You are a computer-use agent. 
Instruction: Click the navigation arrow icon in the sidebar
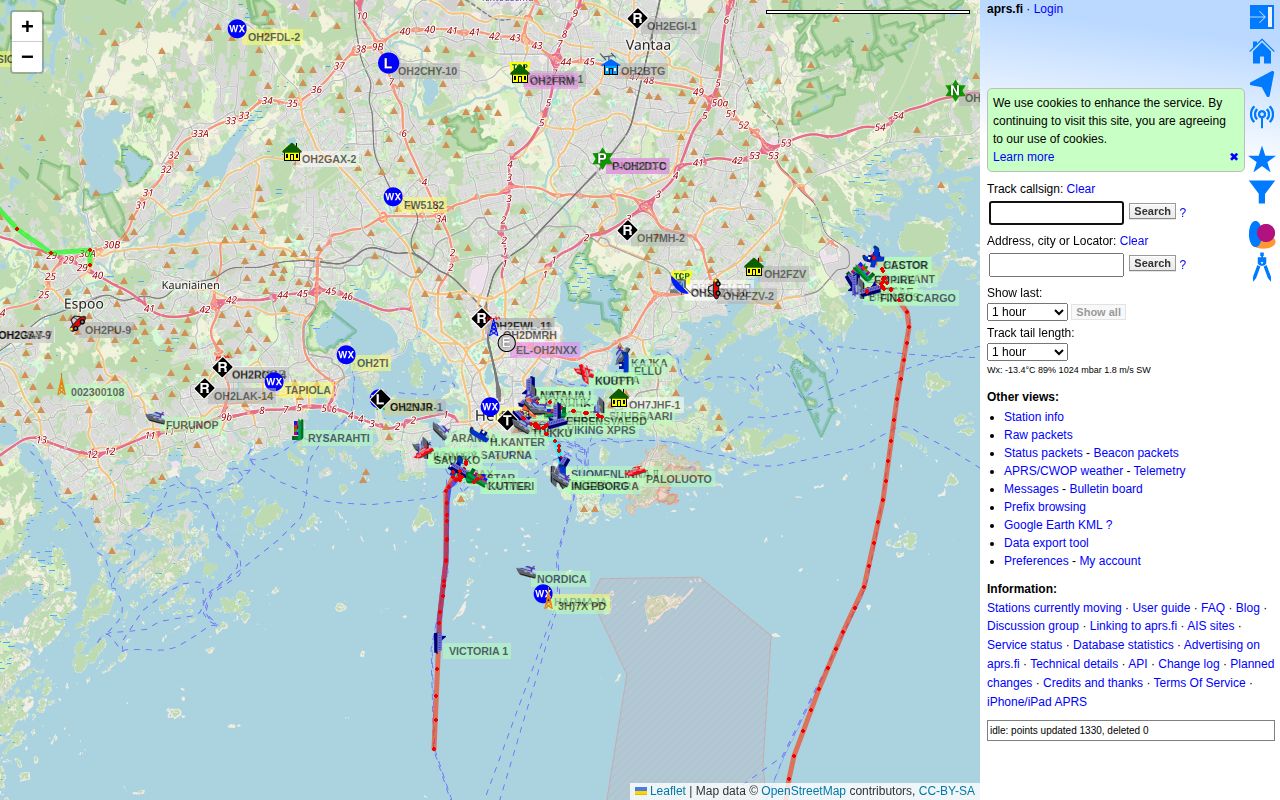(1261, 83)
